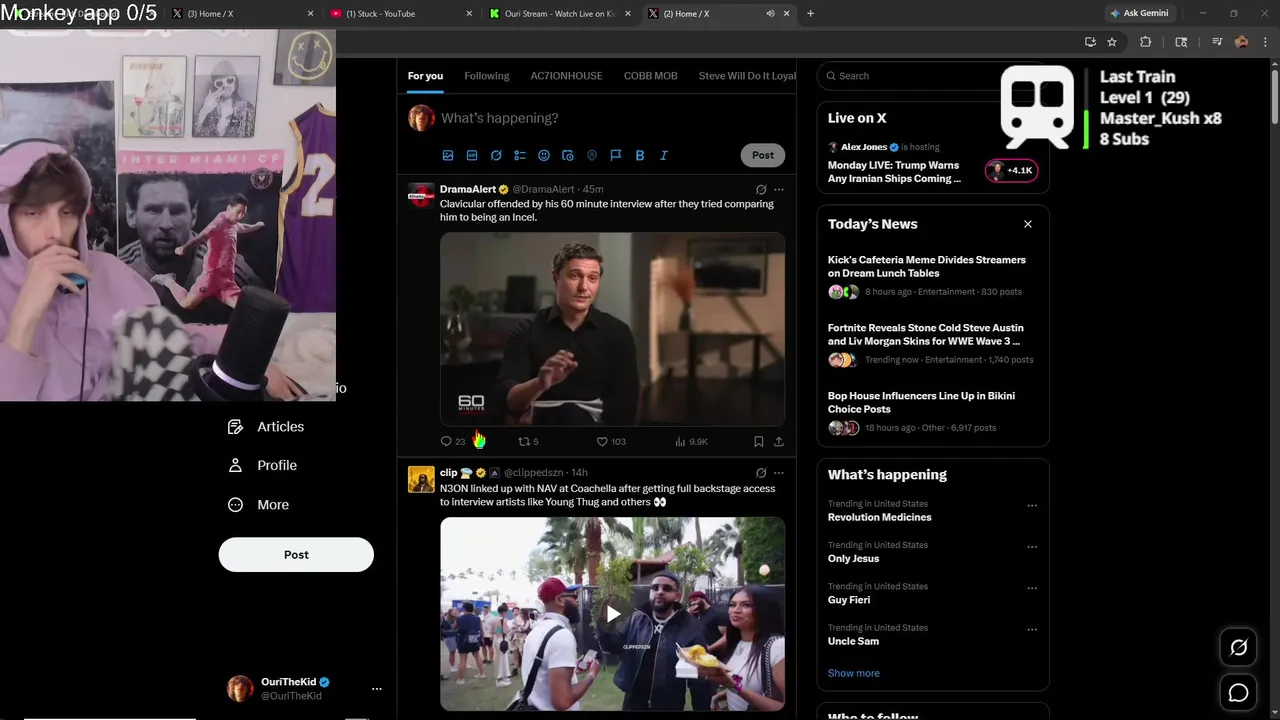1280x720 pixels.
Task: Open the Kick's Cafeteria Meme news story
Action: pyautogui.click(x=927, y=266)
